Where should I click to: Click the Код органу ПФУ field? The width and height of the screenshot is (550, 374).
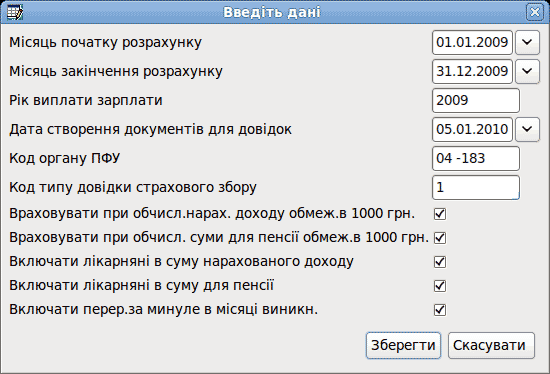coord(476,159)
